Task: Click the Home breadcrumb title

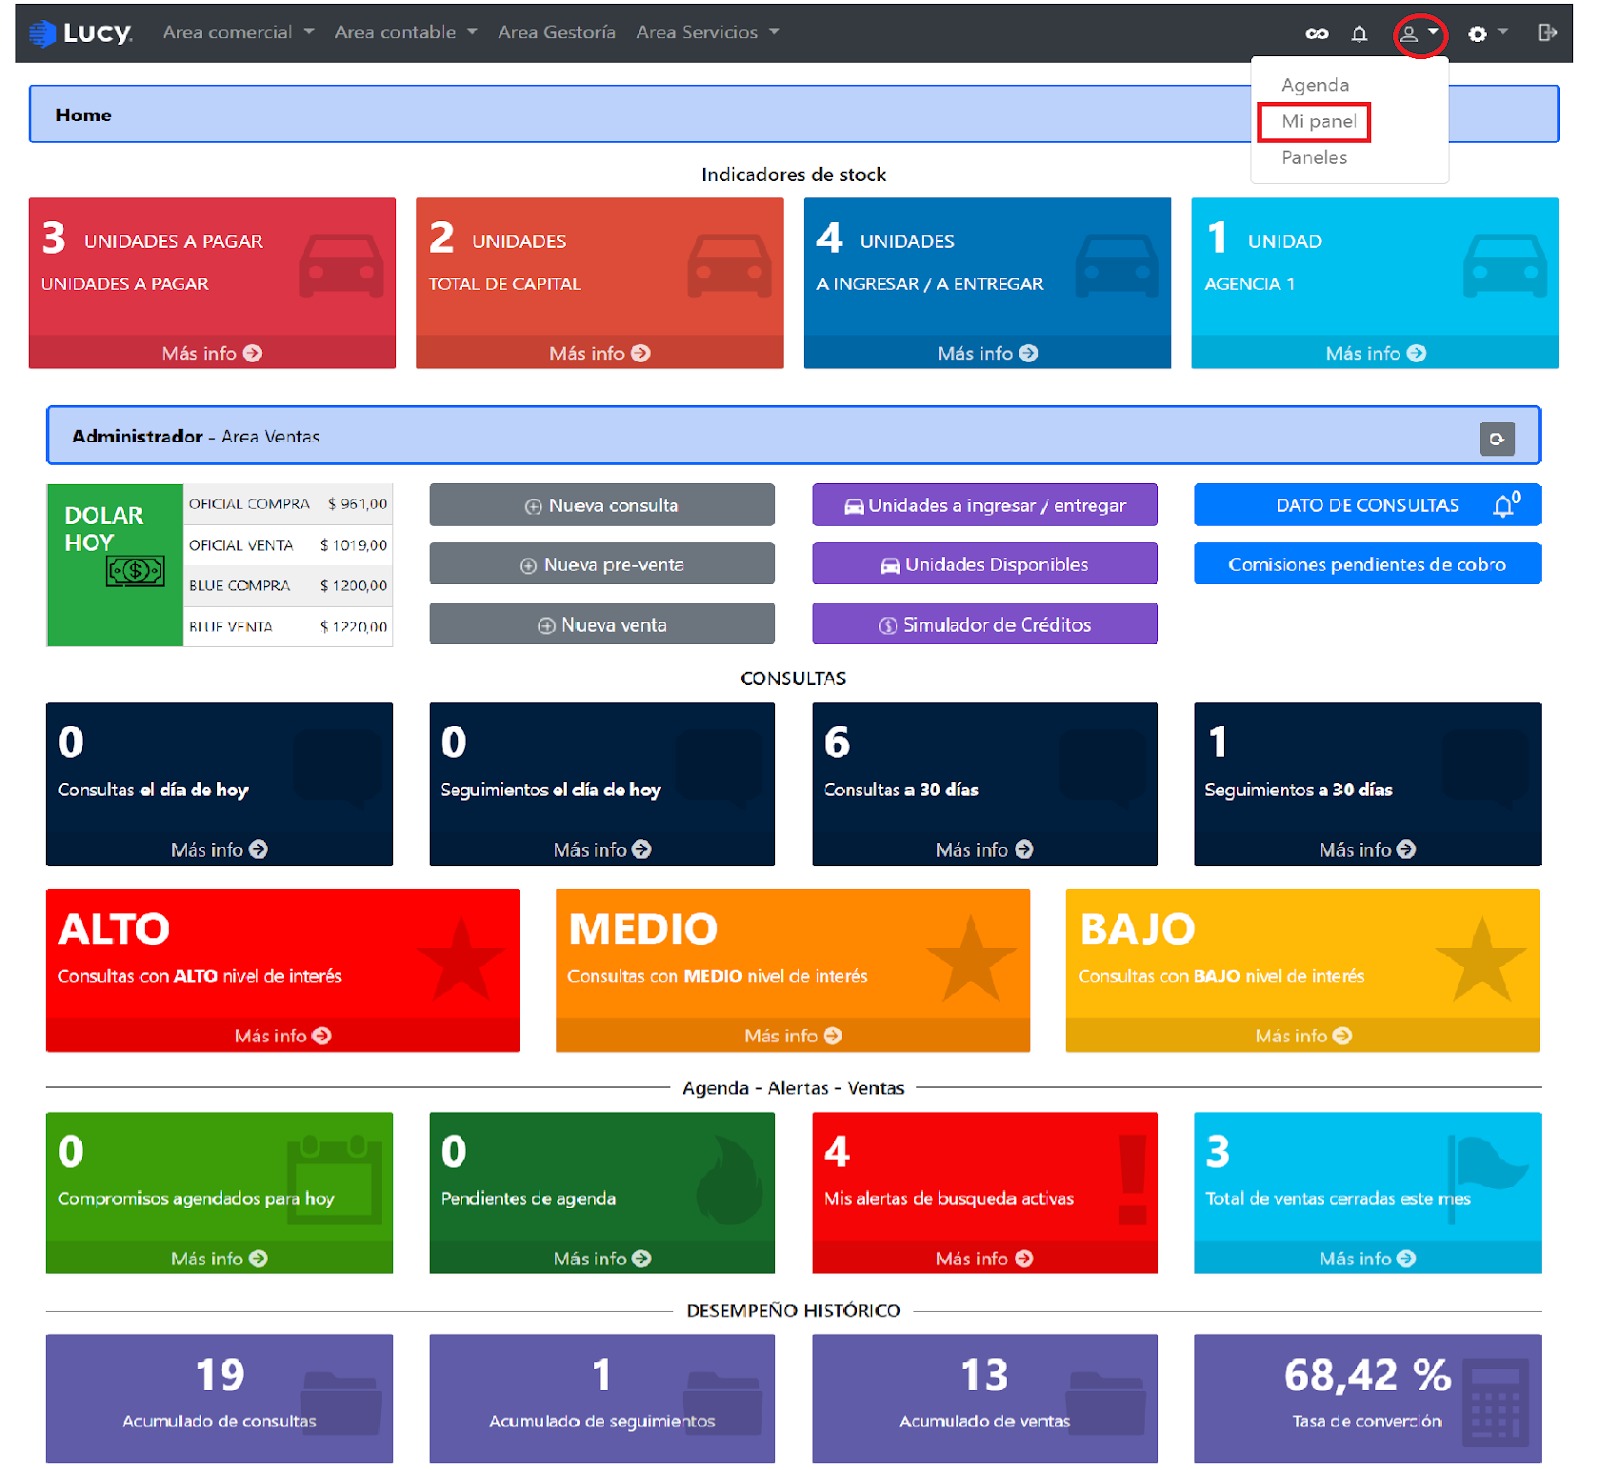Action: click(84, 115)
